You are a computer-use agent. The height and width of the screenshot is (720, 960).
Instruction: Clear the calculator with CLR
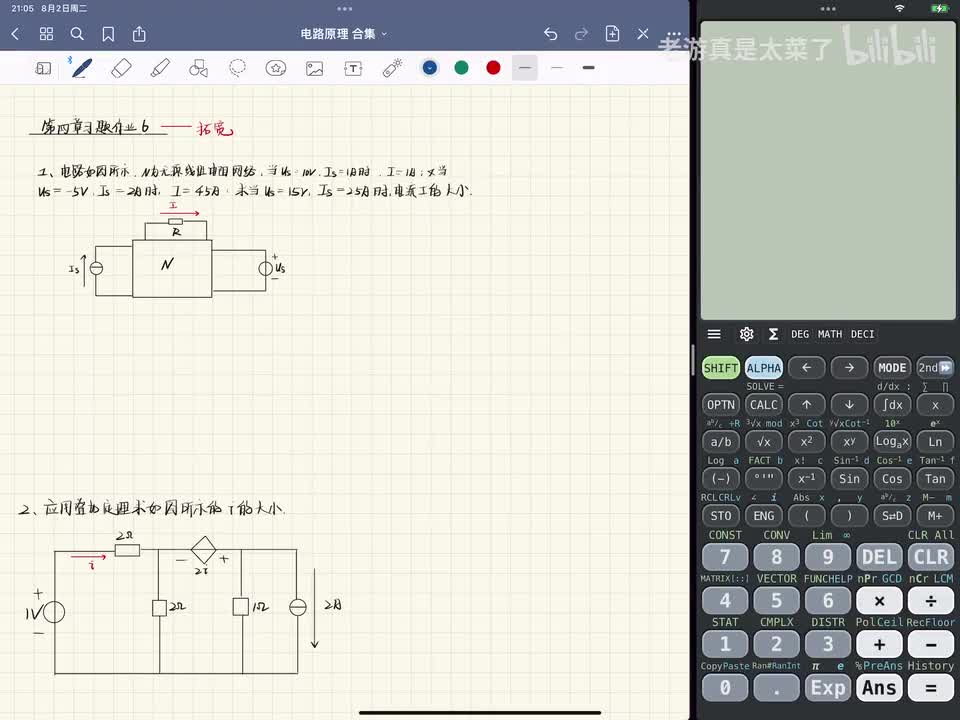point(931,557)
